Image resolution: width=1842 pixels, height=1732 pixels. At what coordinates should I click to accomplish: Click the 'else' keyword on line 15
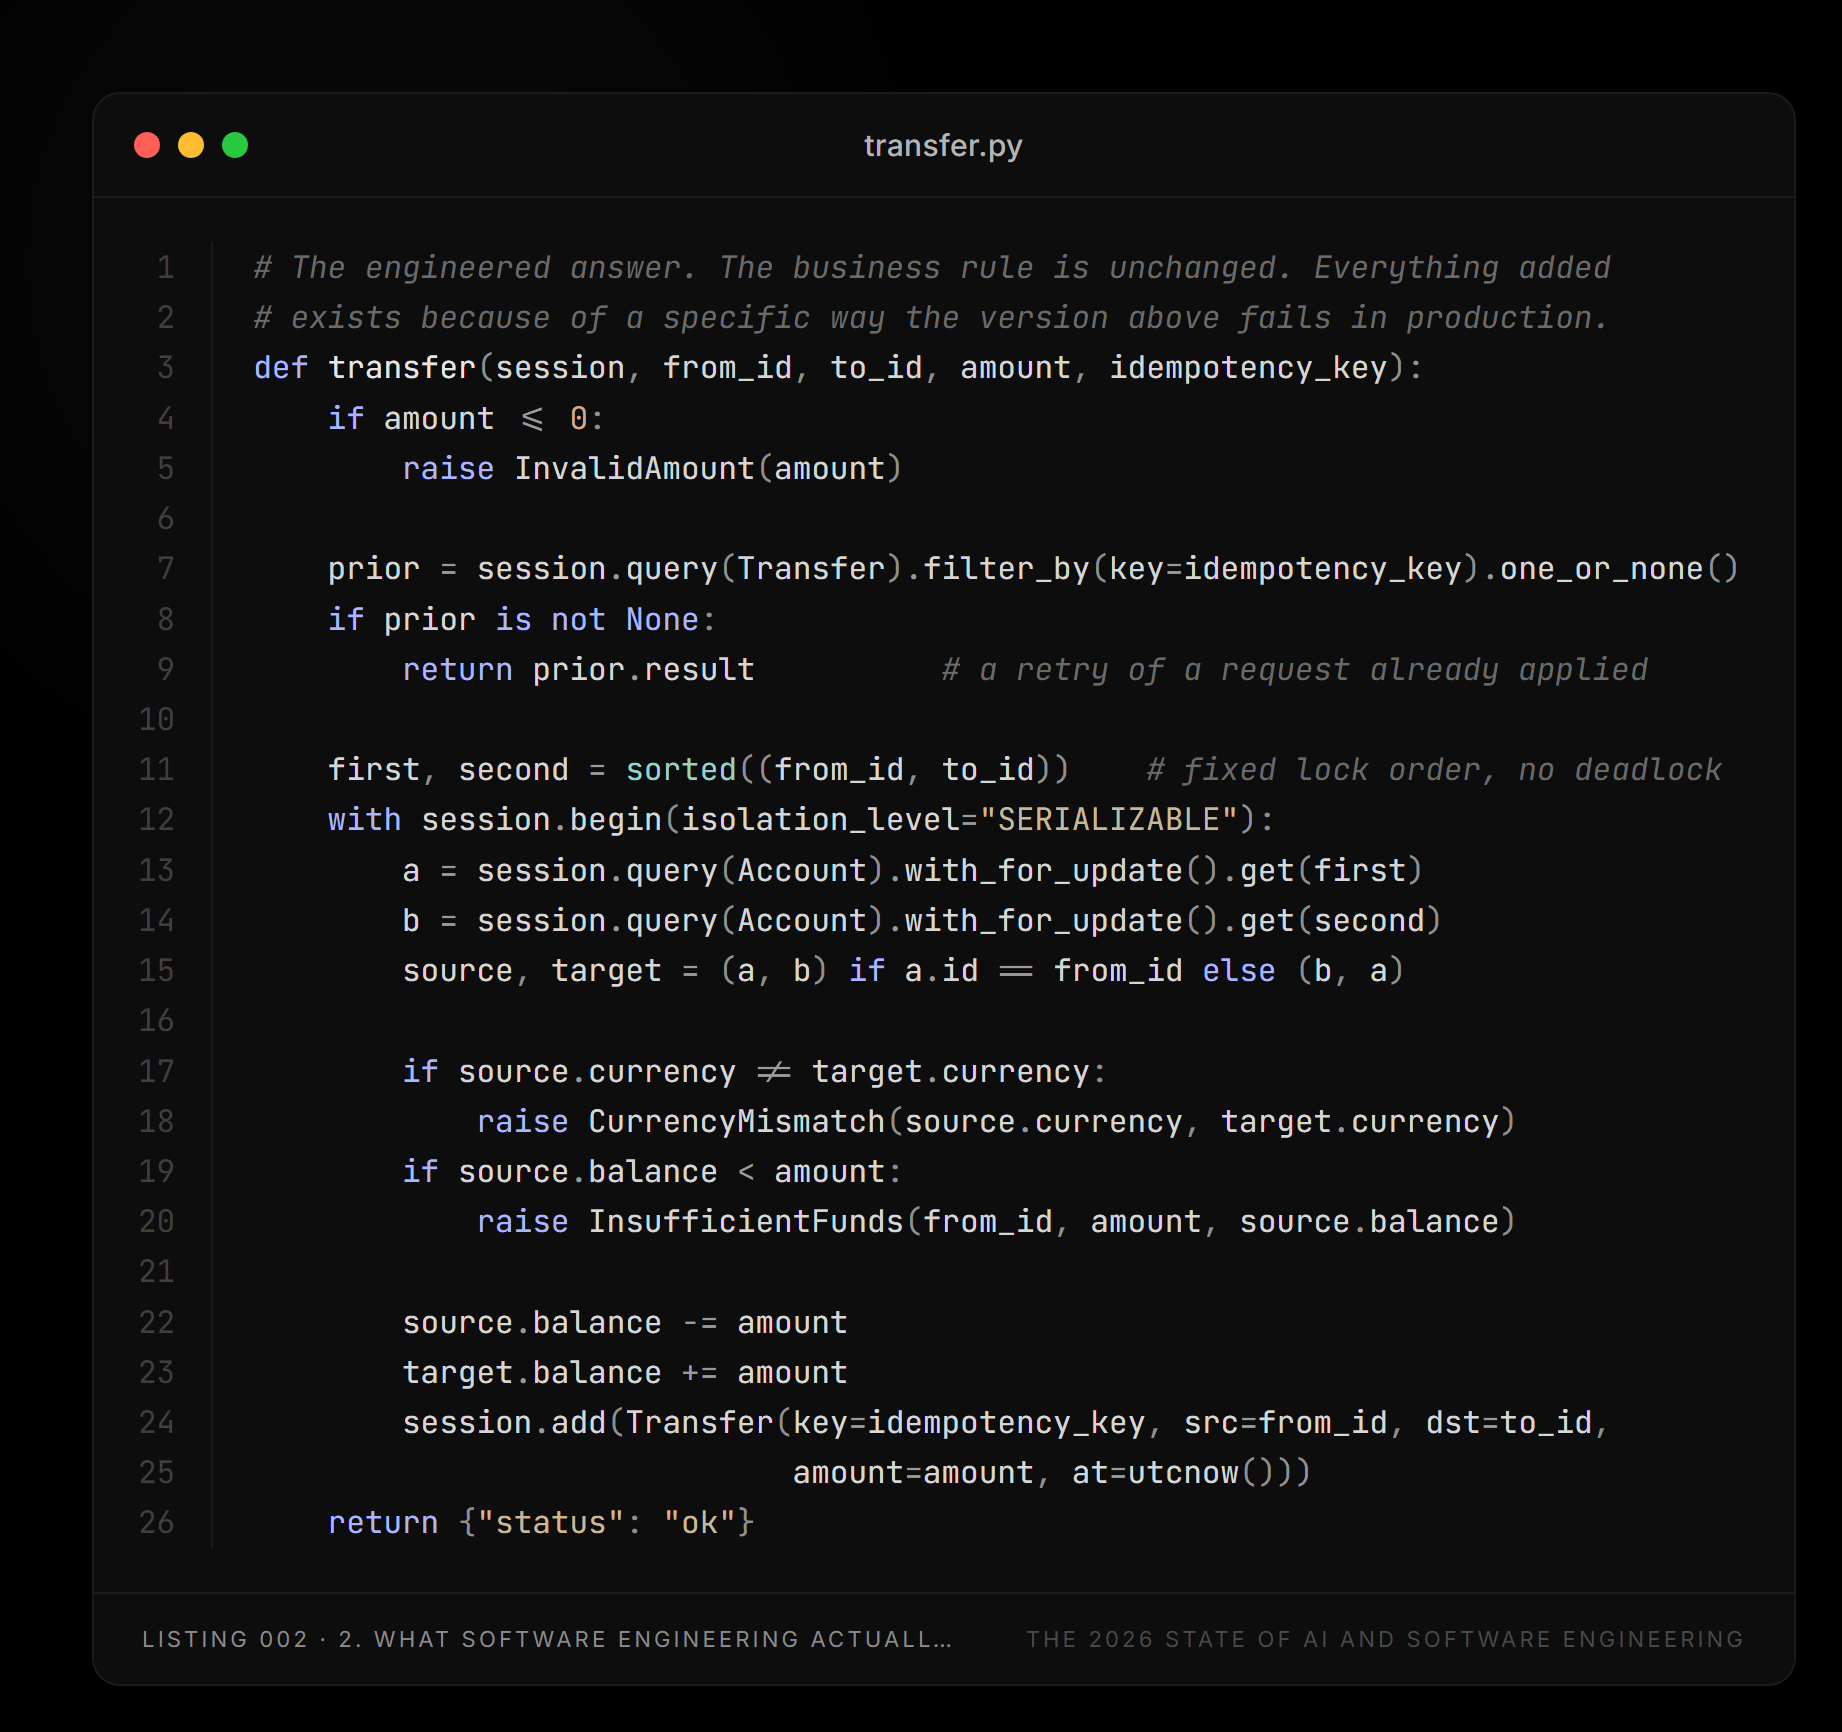point(1239,971)
